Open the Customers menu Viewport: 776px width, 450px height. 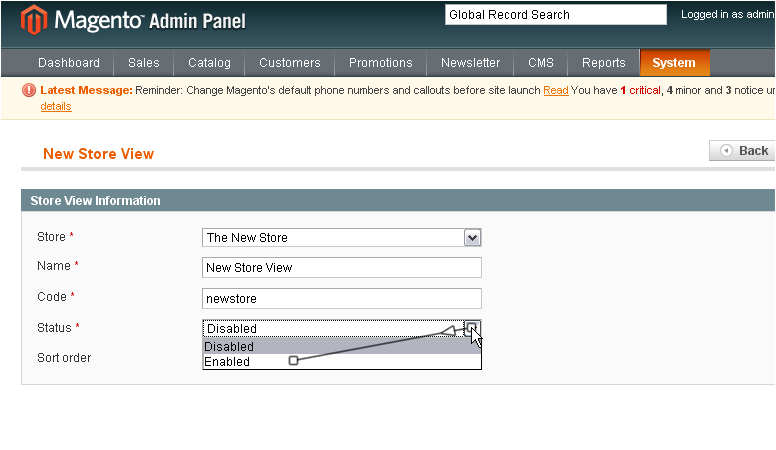click(290, 63)
